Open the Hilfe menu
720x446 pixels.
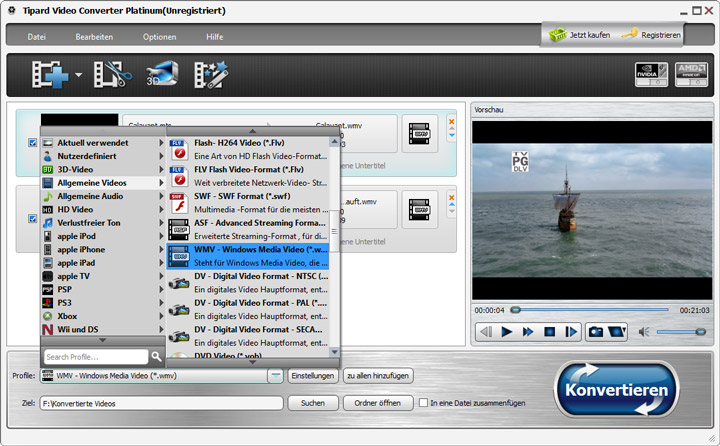214,37
